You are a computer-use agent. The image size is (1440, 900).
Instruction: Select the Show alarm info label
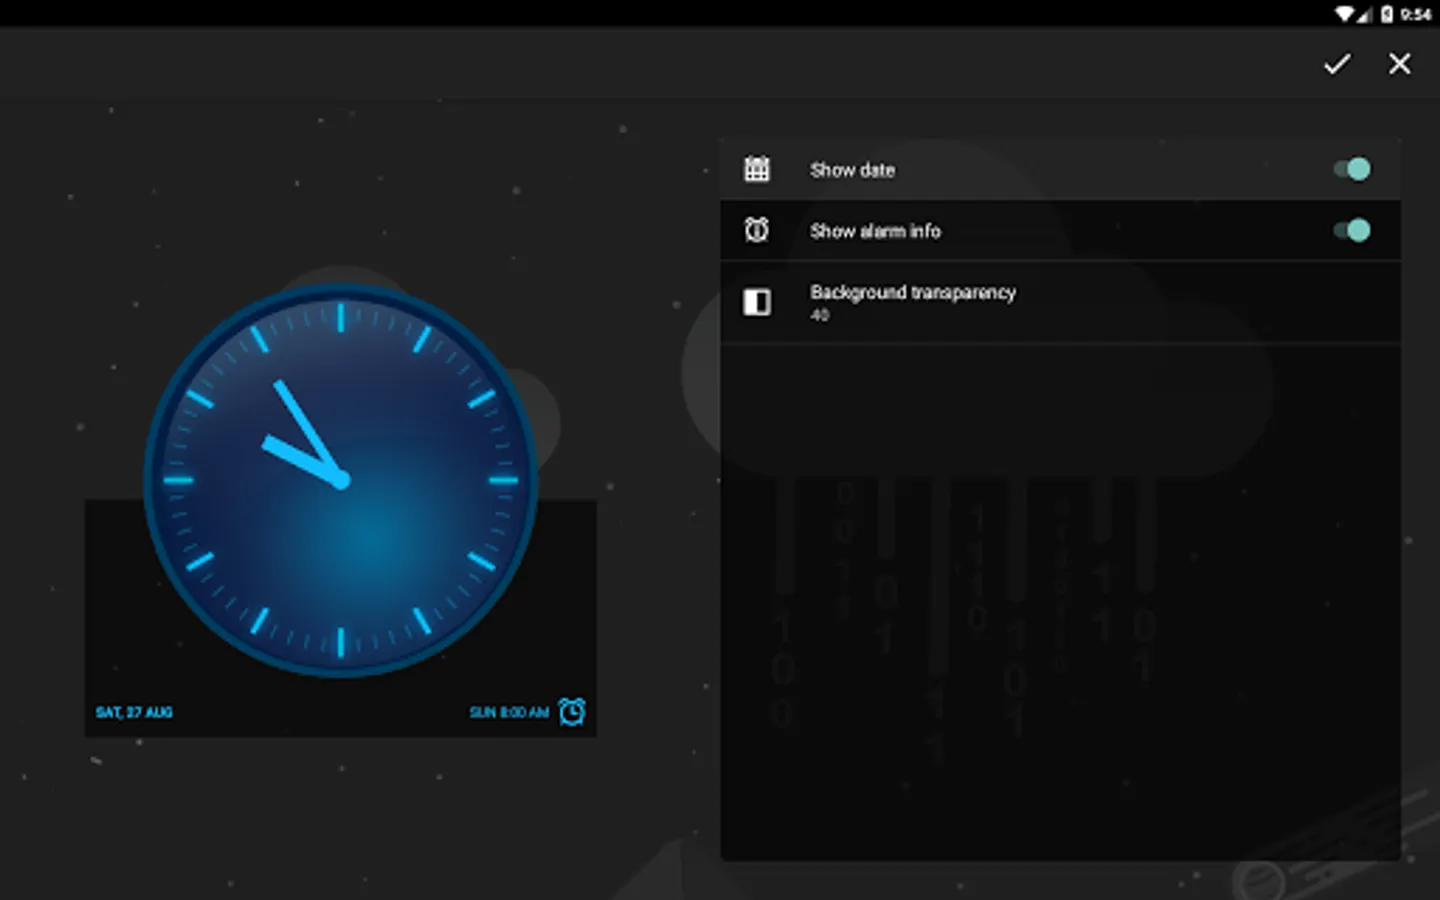click(875, 231)
